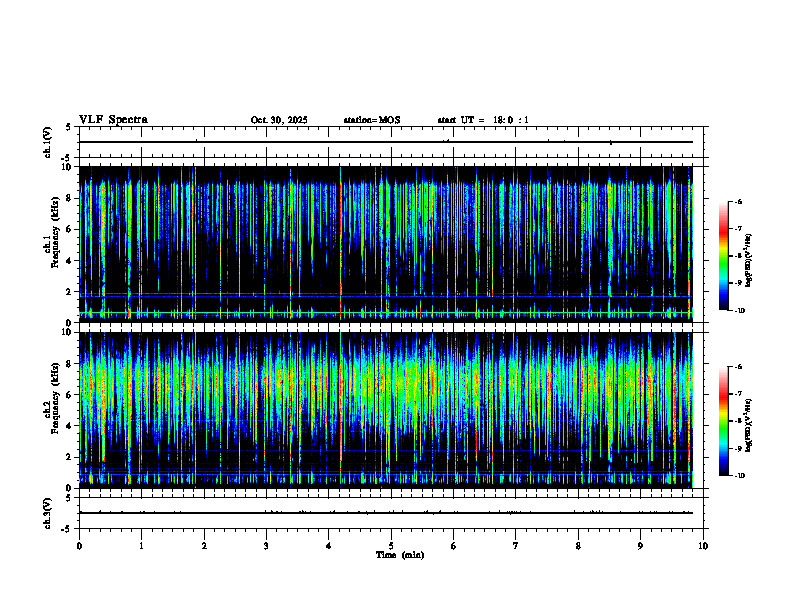Click the log(PSD) label beside ch.2 colorbar
792x612 pixels.
coord(748,425)
